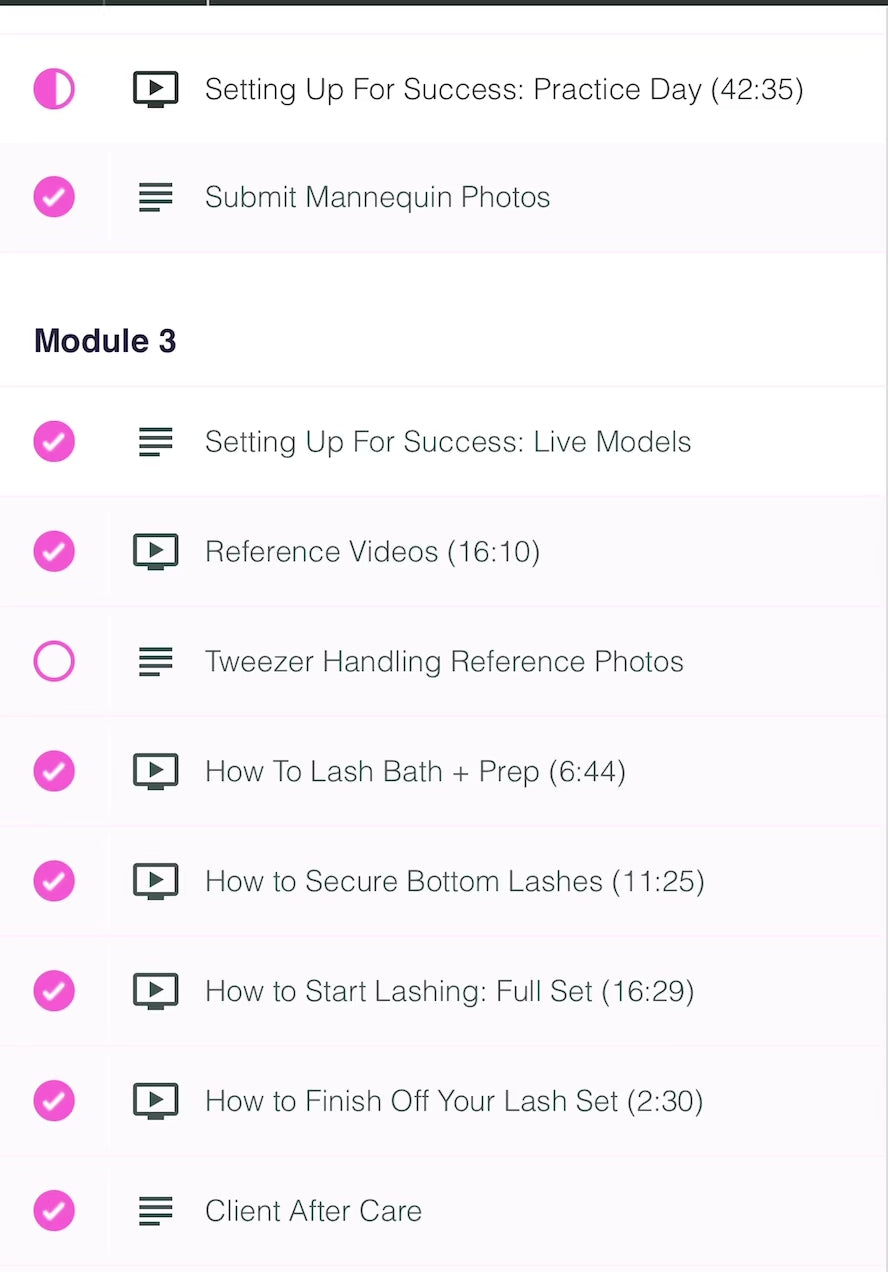888x1272 pixels.
Task: Open How to Start Lashing: Full Set
Action: (449, 992)
